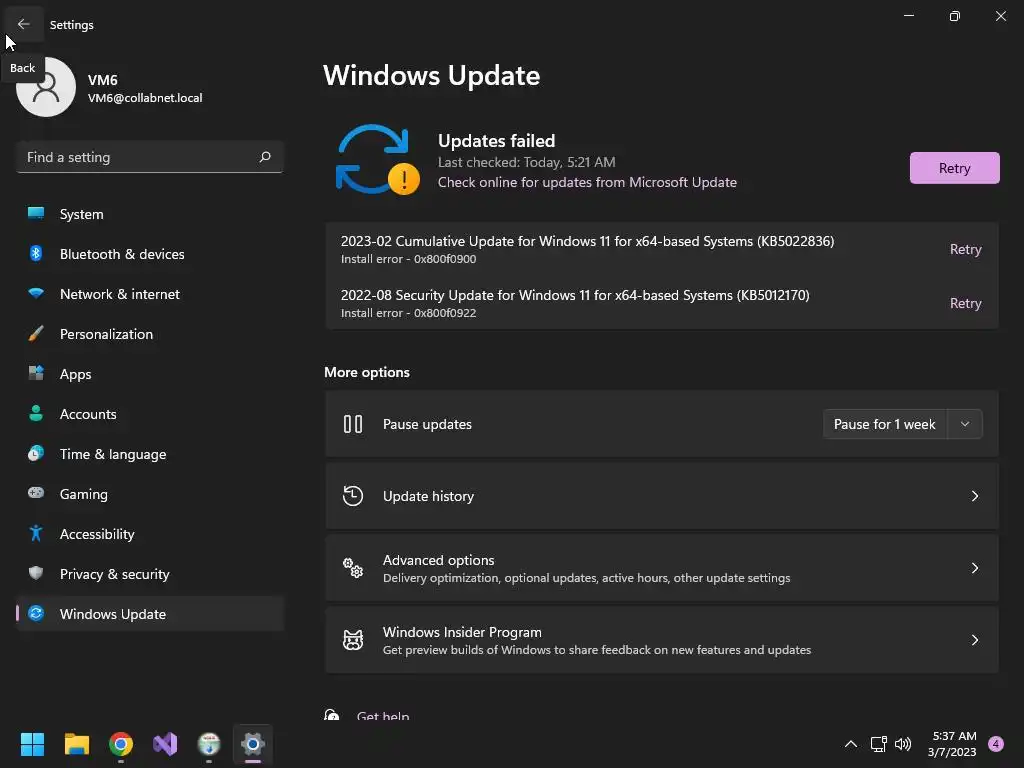Select Windows Update in sidebar
Viewport: 1024px width, 768px height.
150,613
